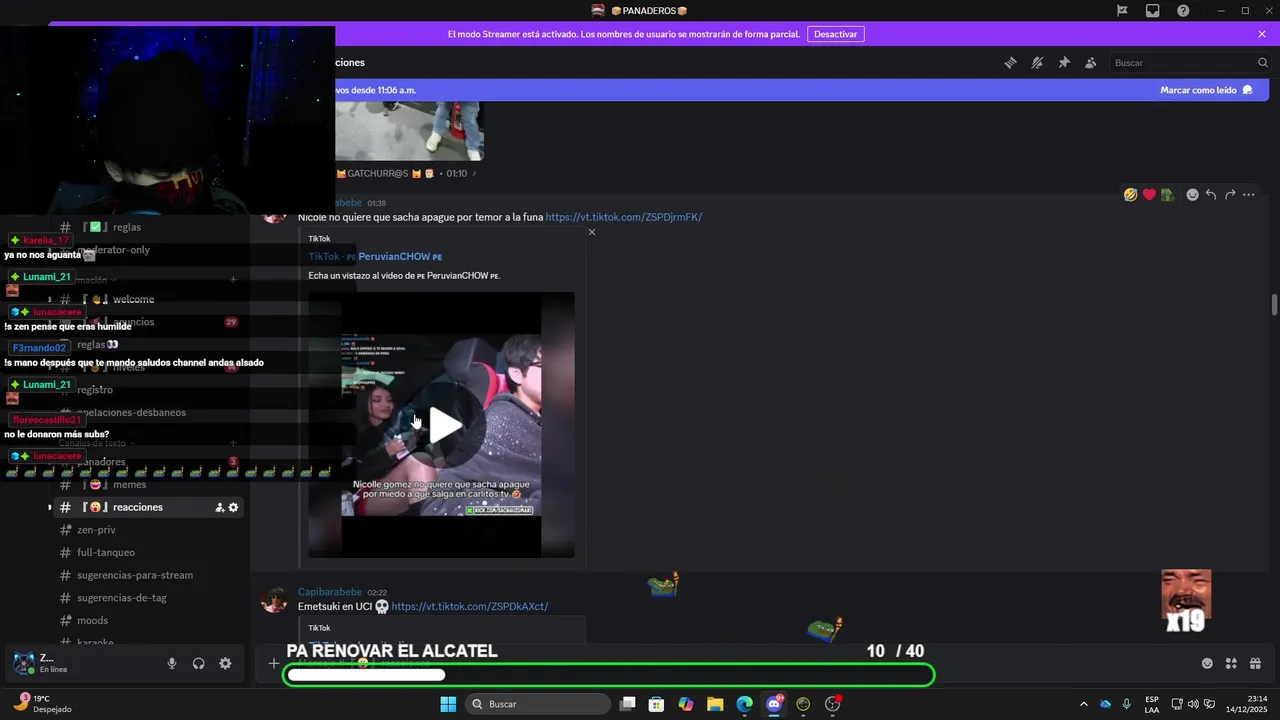Viewport: 1280px width, 720px height.
Task: Click the Capibarabebe username at 02:22
Action: click(330, 592)
